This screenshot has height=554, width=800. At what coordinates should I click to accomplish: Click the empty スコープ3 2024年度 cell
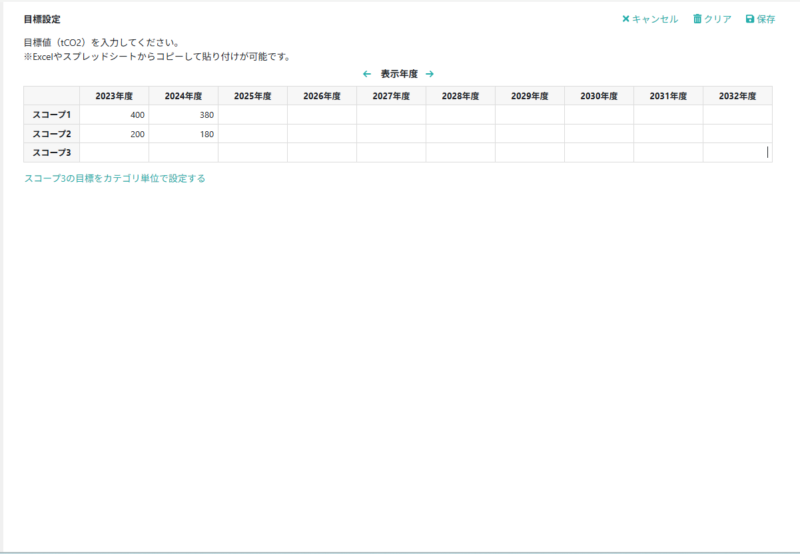coord(184,153)
